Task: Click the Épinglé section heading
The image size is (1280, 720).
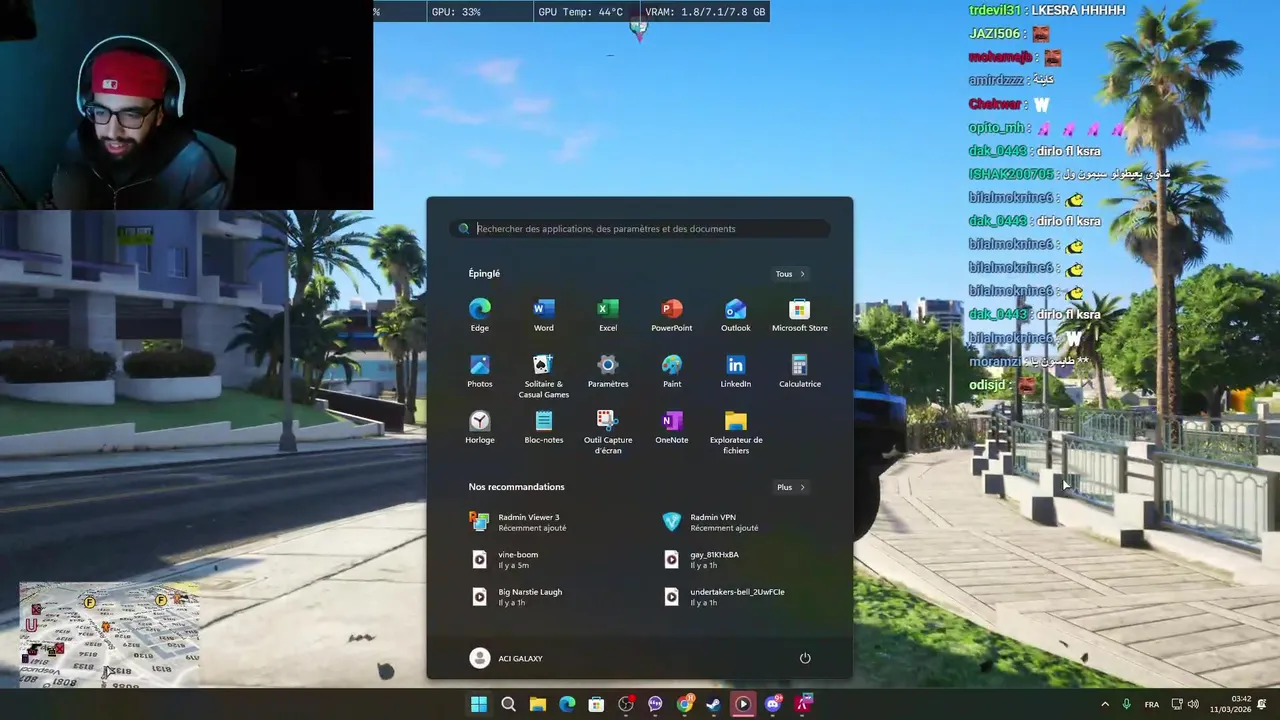Action: pyautogui.click(x=484, y=274)
